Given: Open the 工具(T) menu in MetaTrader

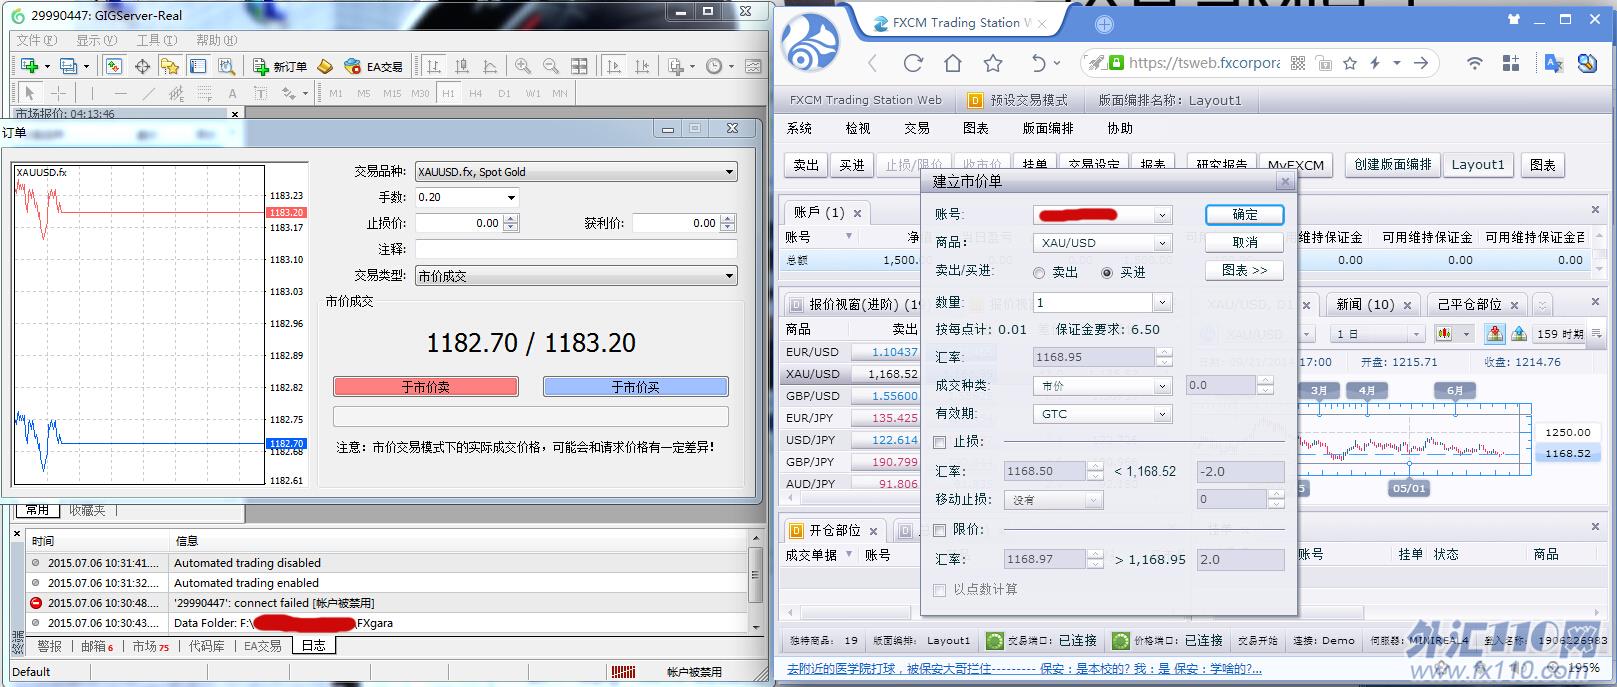Looking at the screenshot, I should tap(157, 40).
